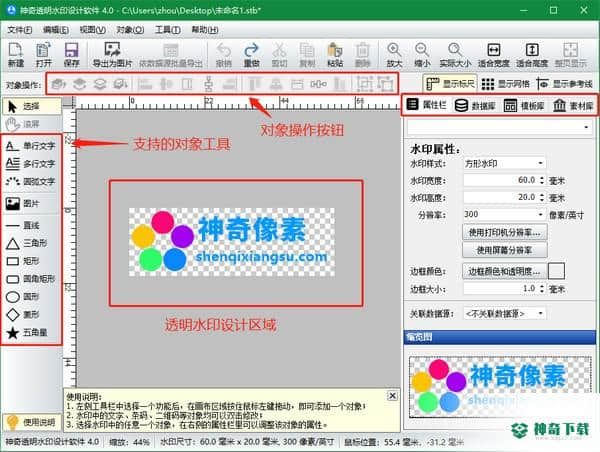Switch to the 素材库 tab
Image resolution: width=600 pixels, height=452 pixels.
pyautogui.click(x=573, y=105)
